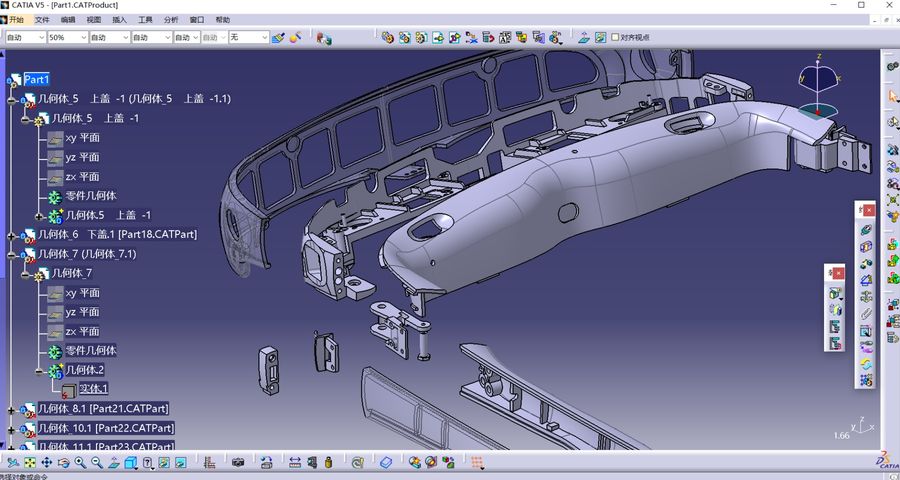This screenshot has height=480, width=900.
Task: Click the Measure Between icon
Action: [294, 462]
